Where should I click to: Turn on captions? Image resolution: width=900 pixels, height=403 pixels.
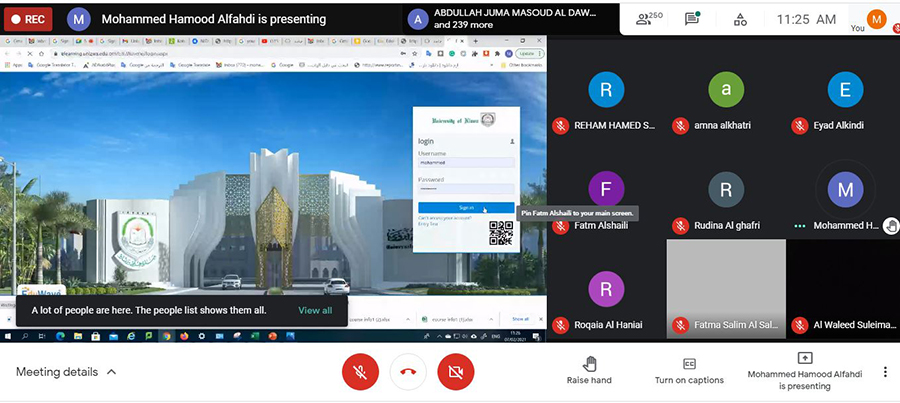pos(689,371)
